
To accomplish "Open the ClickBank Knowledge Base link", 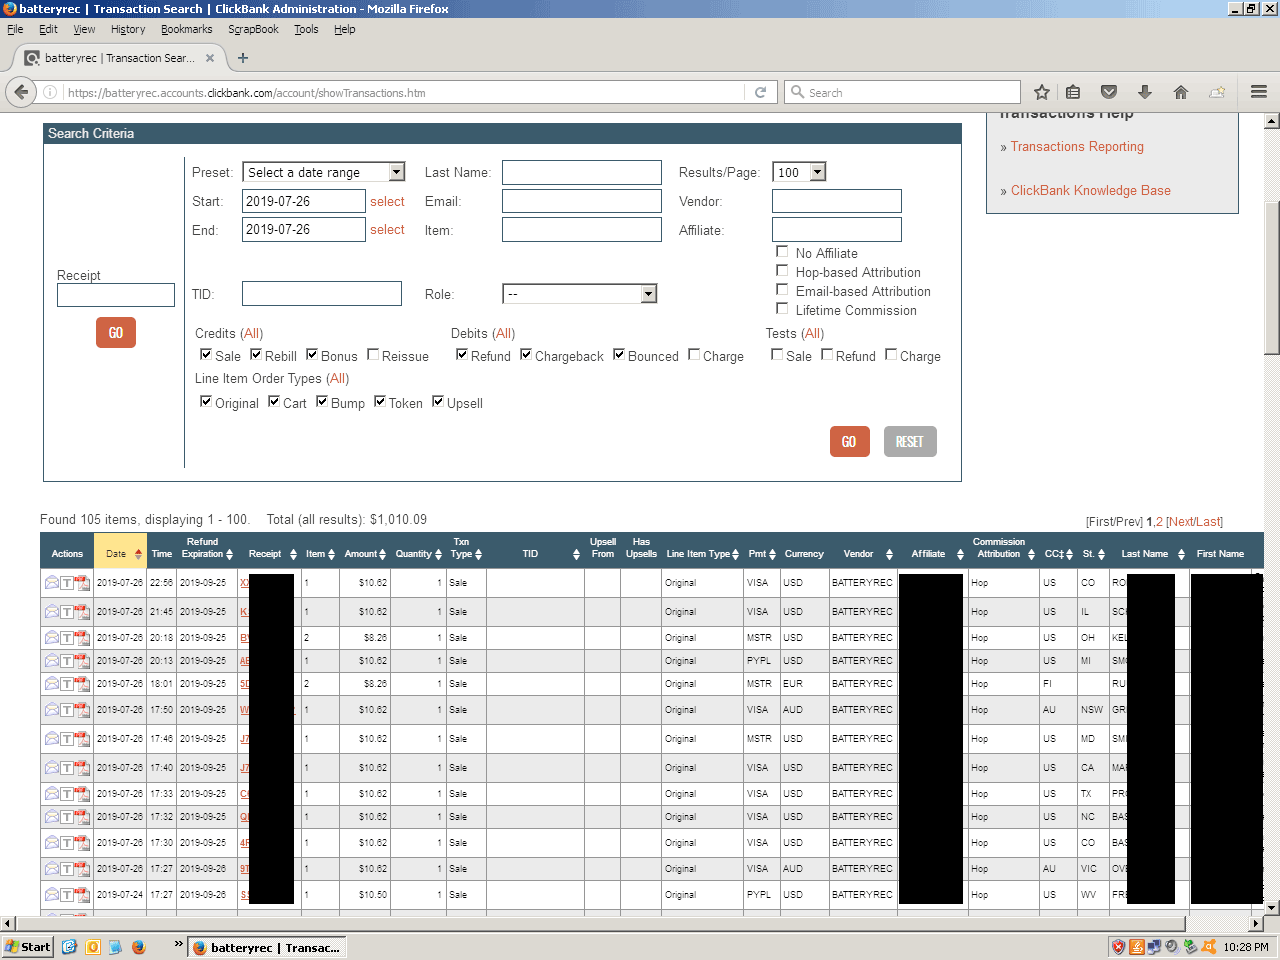I will 1090,191.
